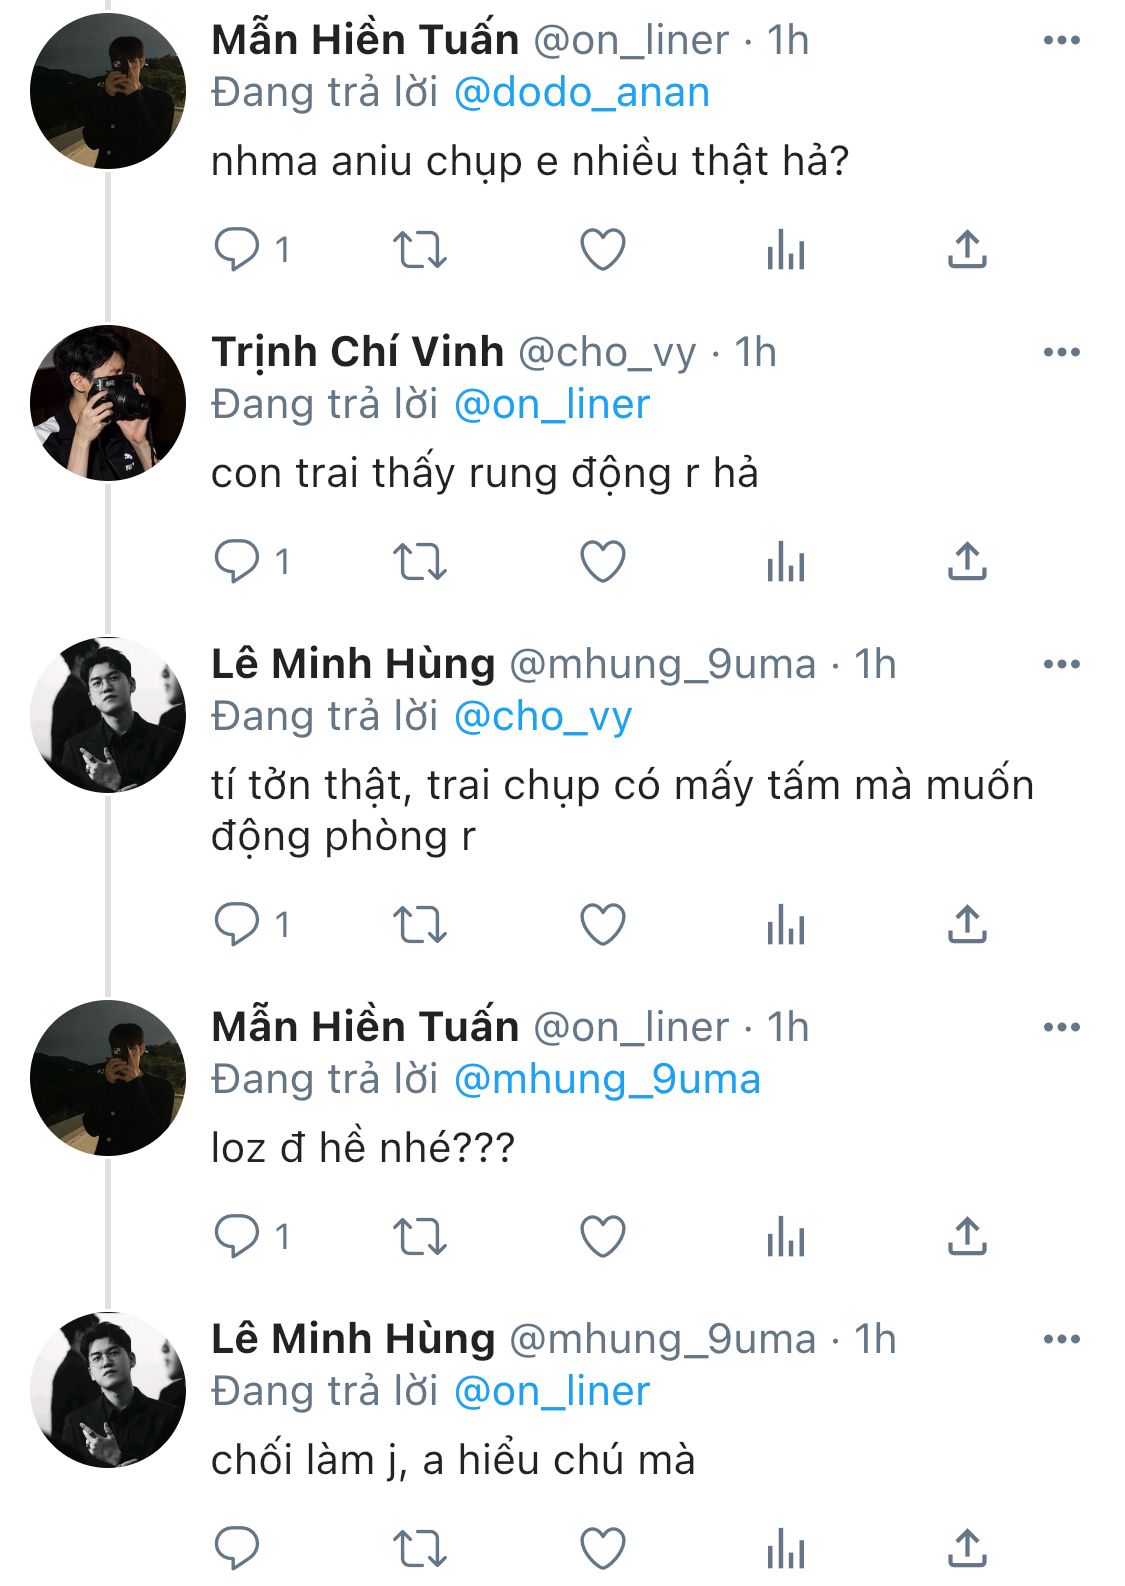Open more options on Trịnh Chí Vinh's tweet
The width and height of the screenshot is (1125, 1586).
(1061, 352)
